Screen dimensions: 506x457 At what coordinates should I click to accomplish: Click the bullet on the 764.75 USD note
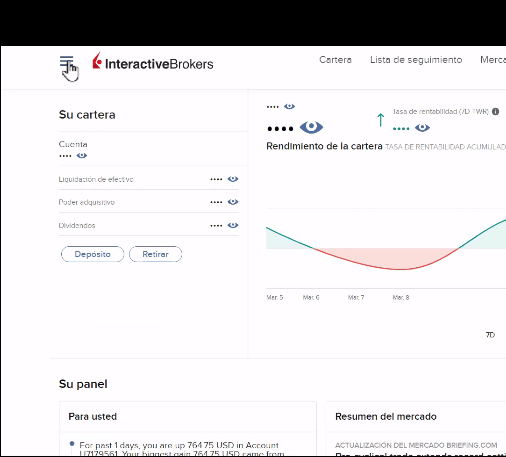(72, 444)
